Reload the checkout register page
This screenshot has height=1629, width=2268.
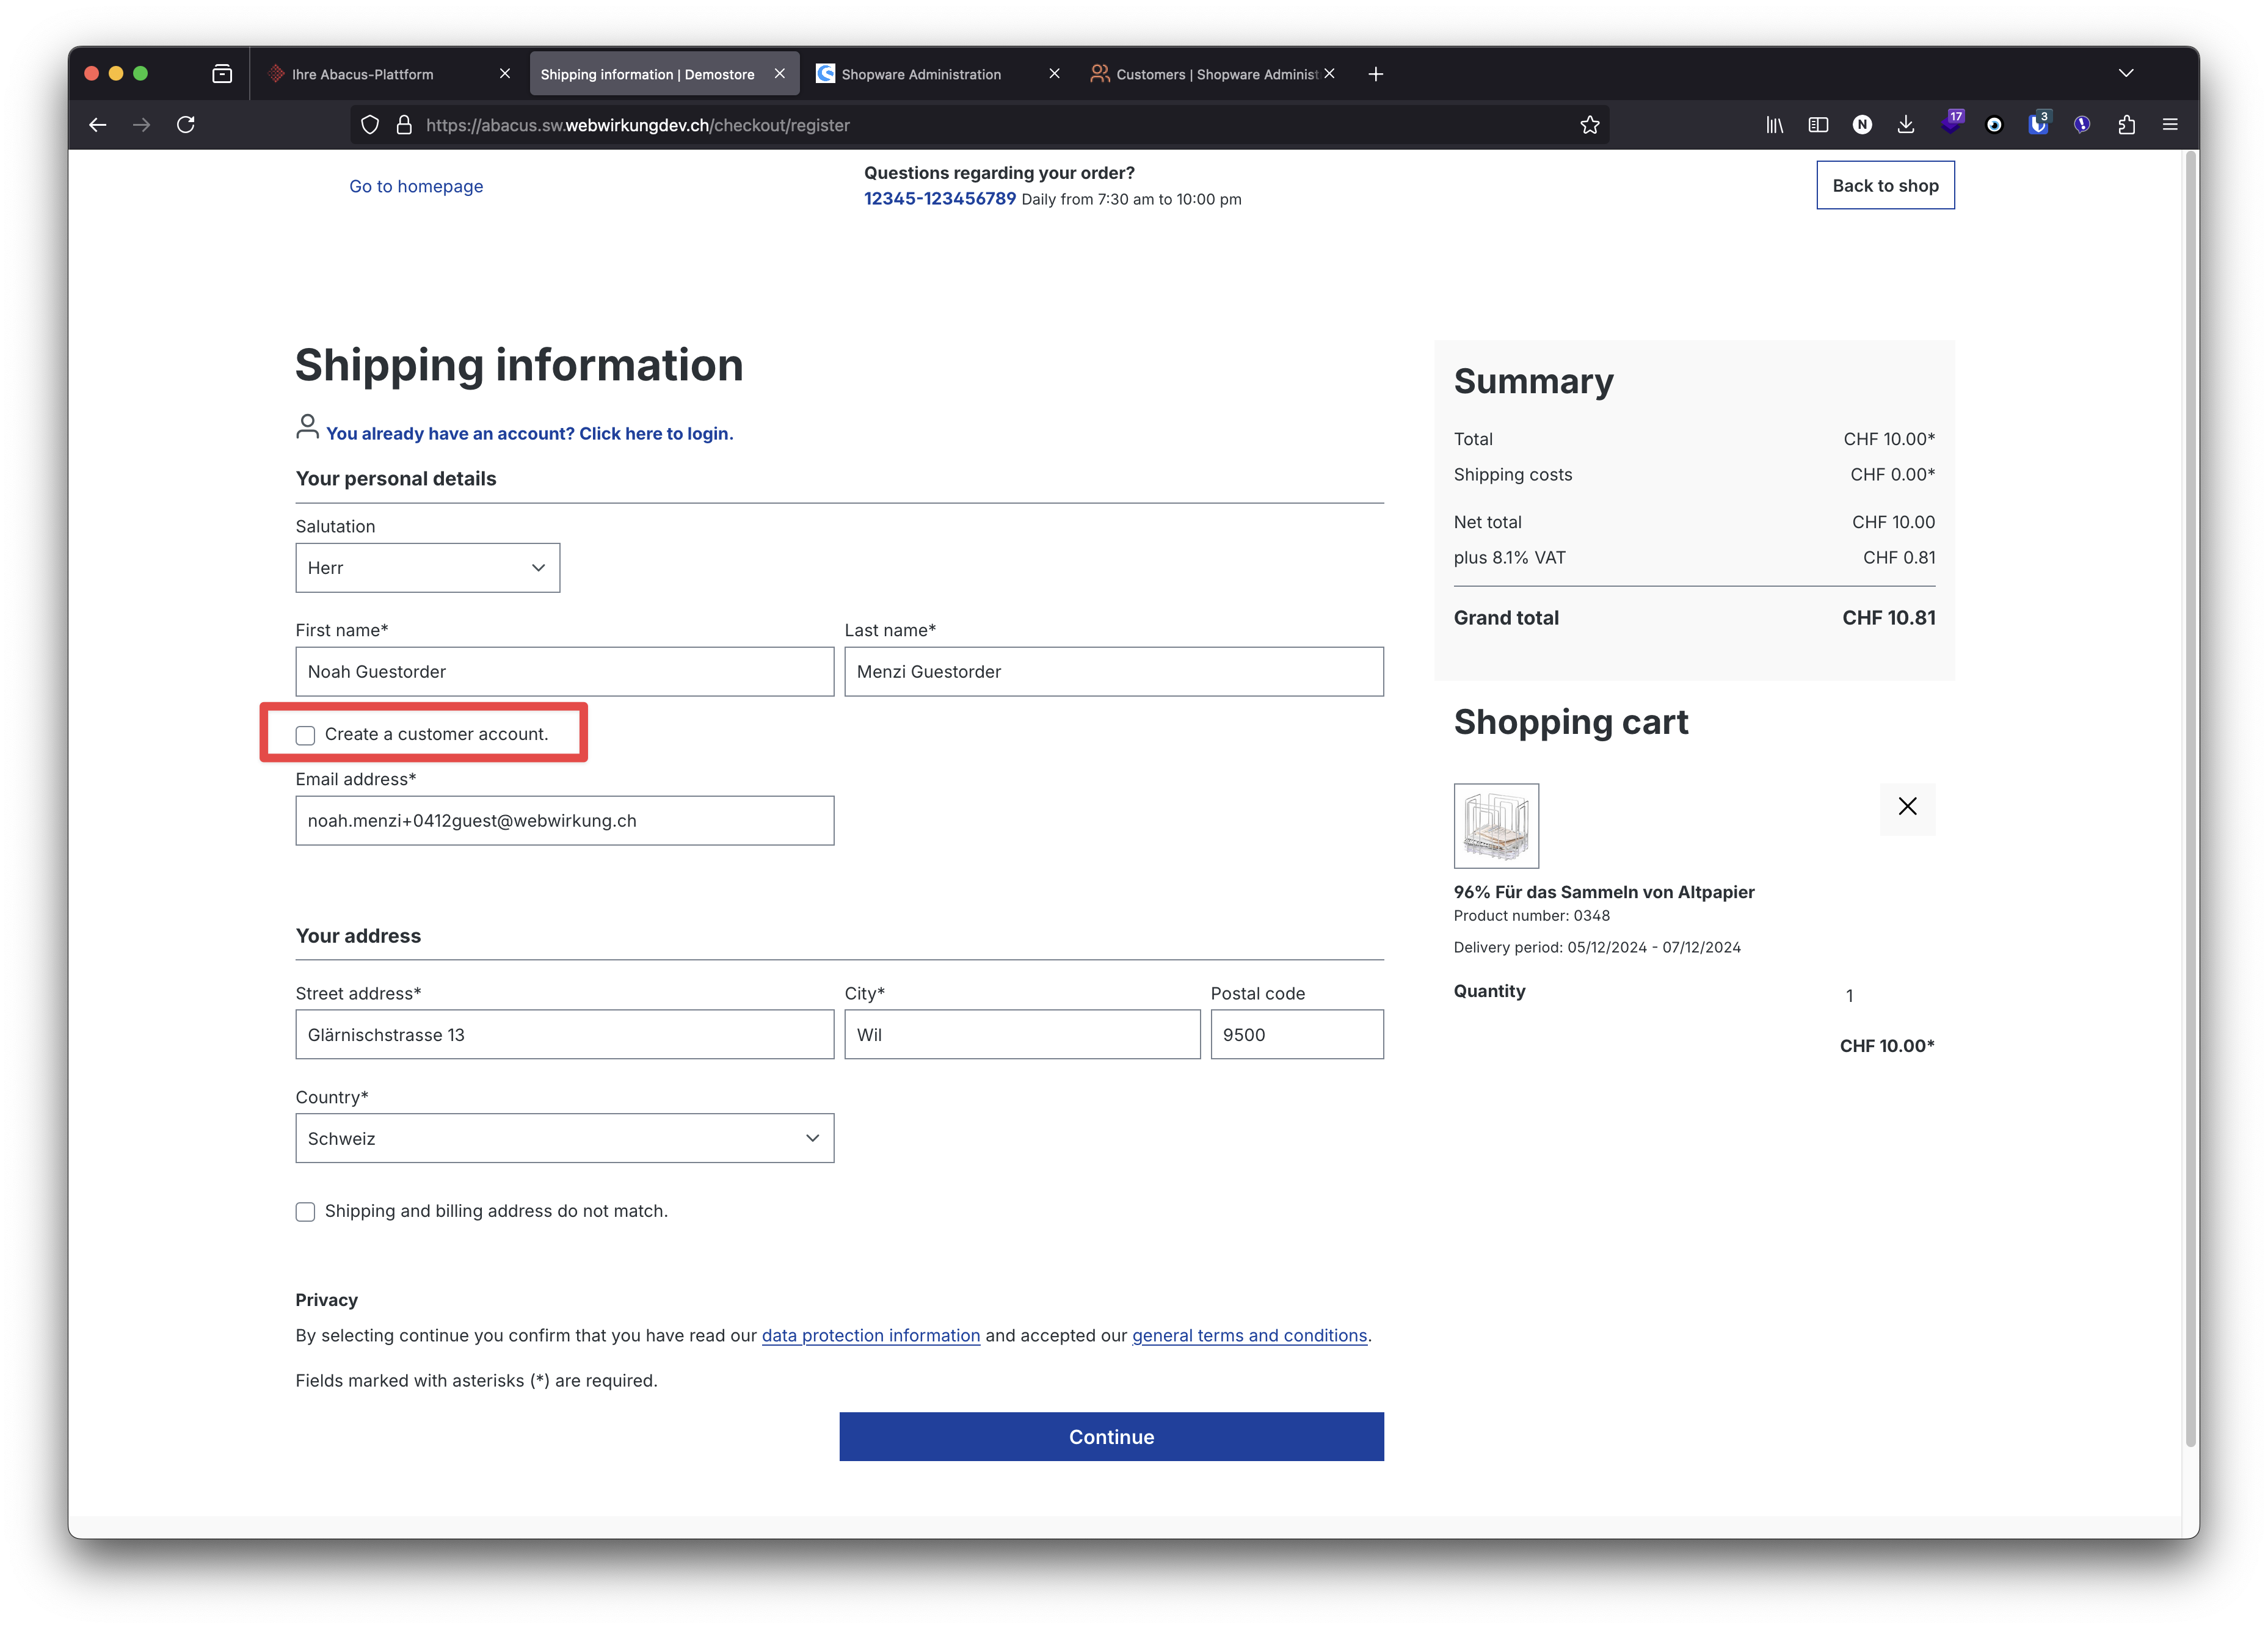click(x=186, y=124)
